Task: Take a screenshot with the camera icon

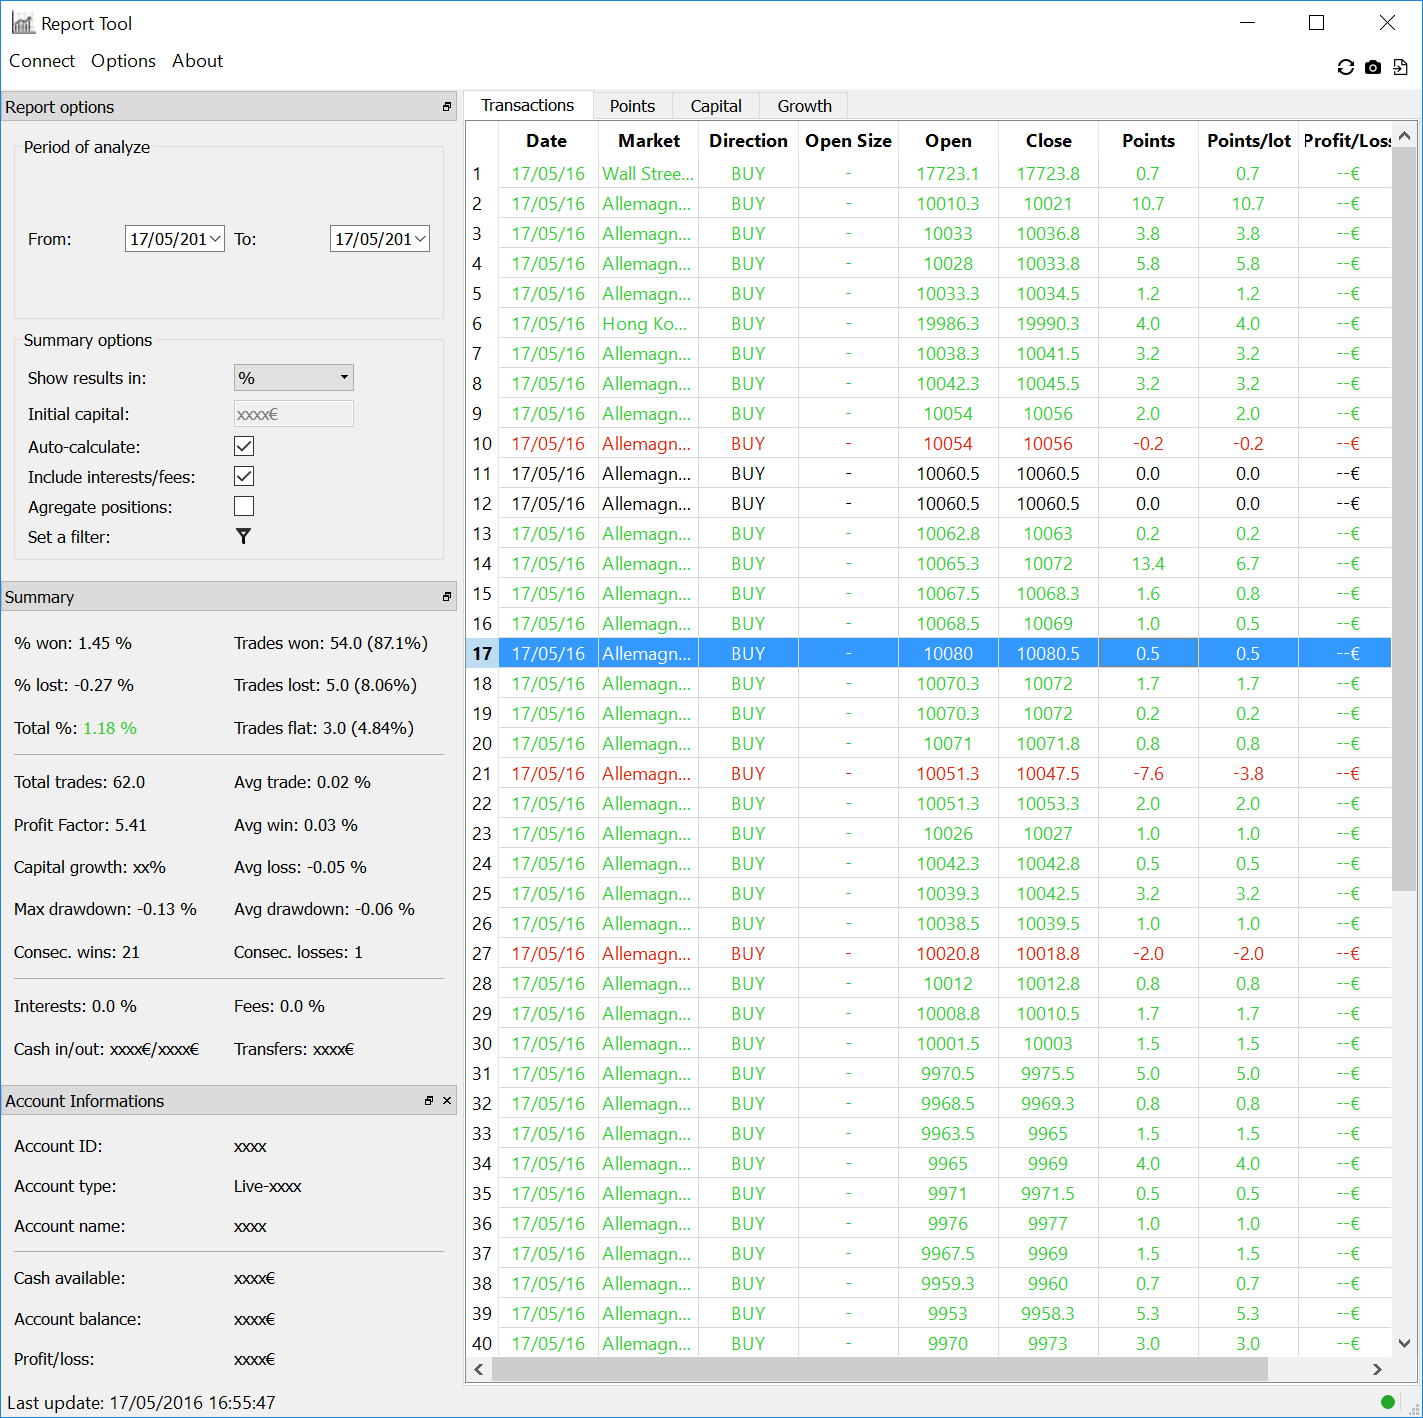Action: 1373,67
